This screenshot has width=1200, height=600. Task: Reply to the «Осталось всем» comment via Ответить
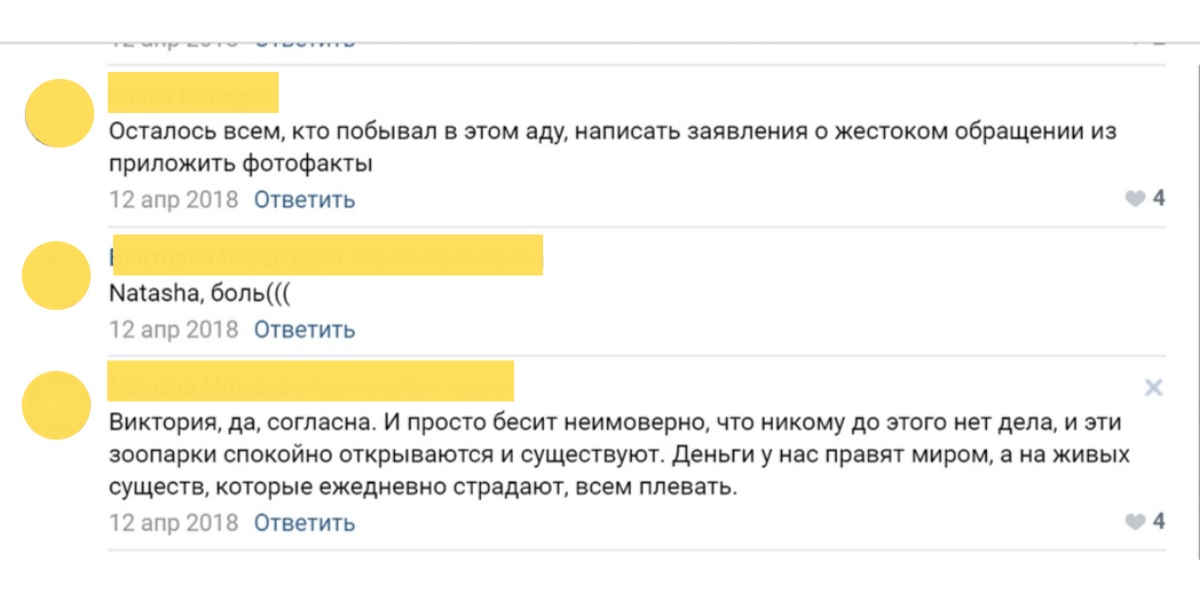304,199
